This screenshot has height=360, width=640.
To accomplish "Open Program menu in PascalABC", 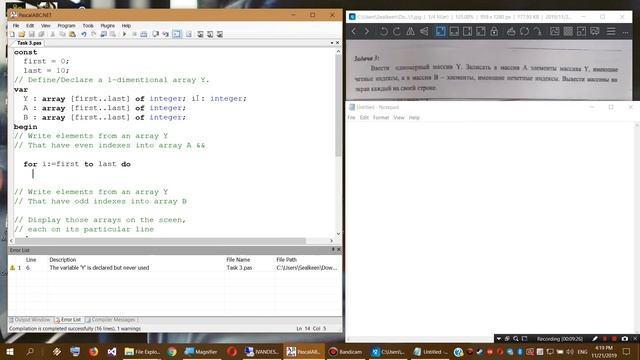I will pos(66,25).
